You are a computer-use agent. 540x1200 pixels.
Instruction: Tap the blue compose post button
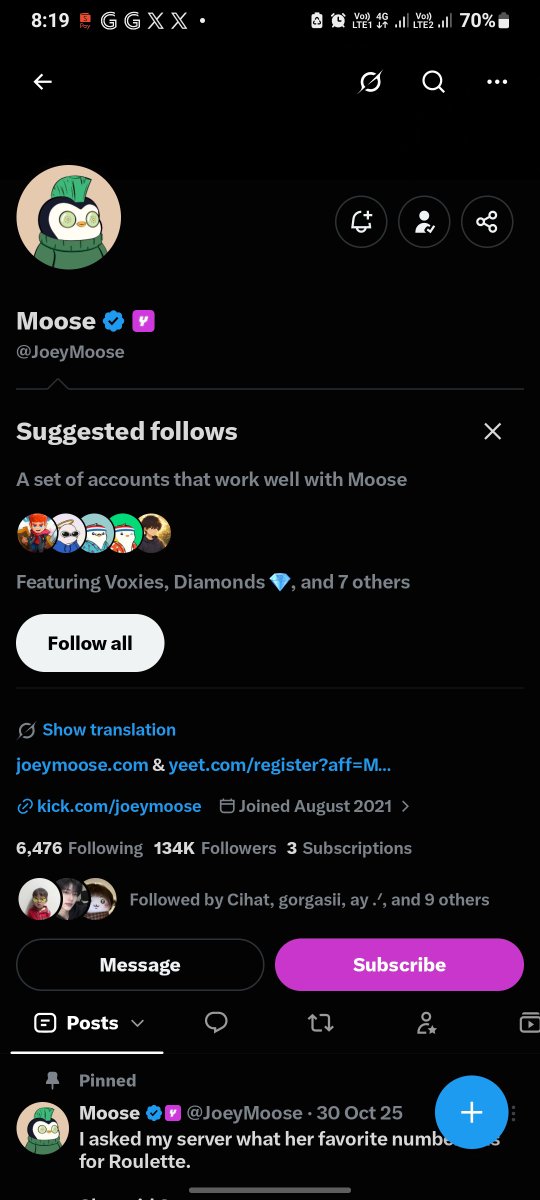pyautogui.click(x=471, y=1112)
